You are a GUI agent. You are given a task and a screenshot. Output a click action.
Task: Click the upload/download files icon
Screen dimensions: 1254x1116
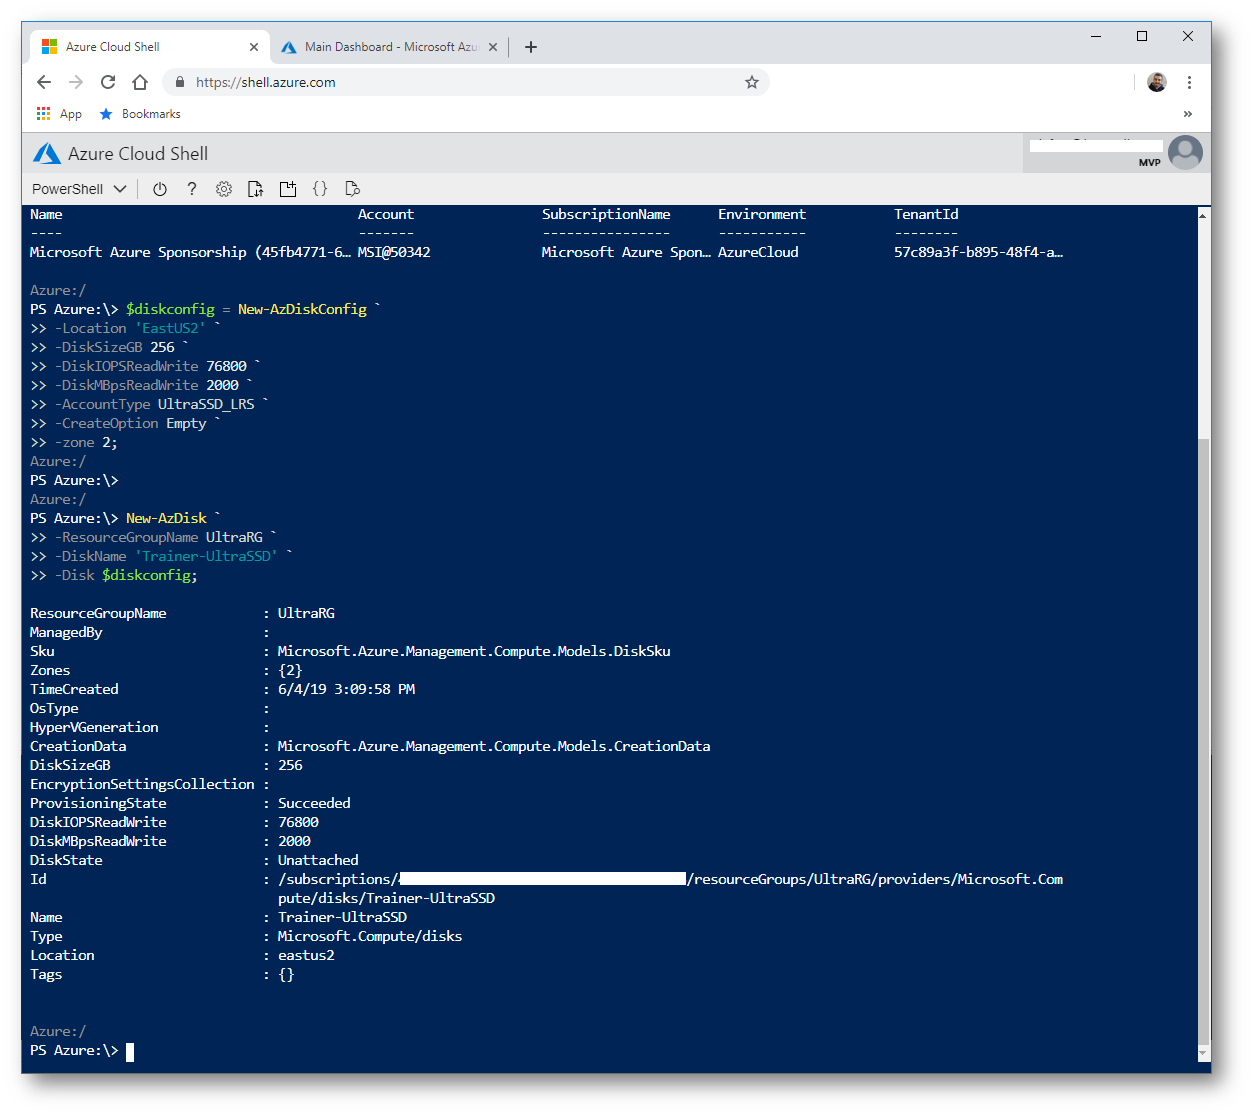(x=256, y=189)
